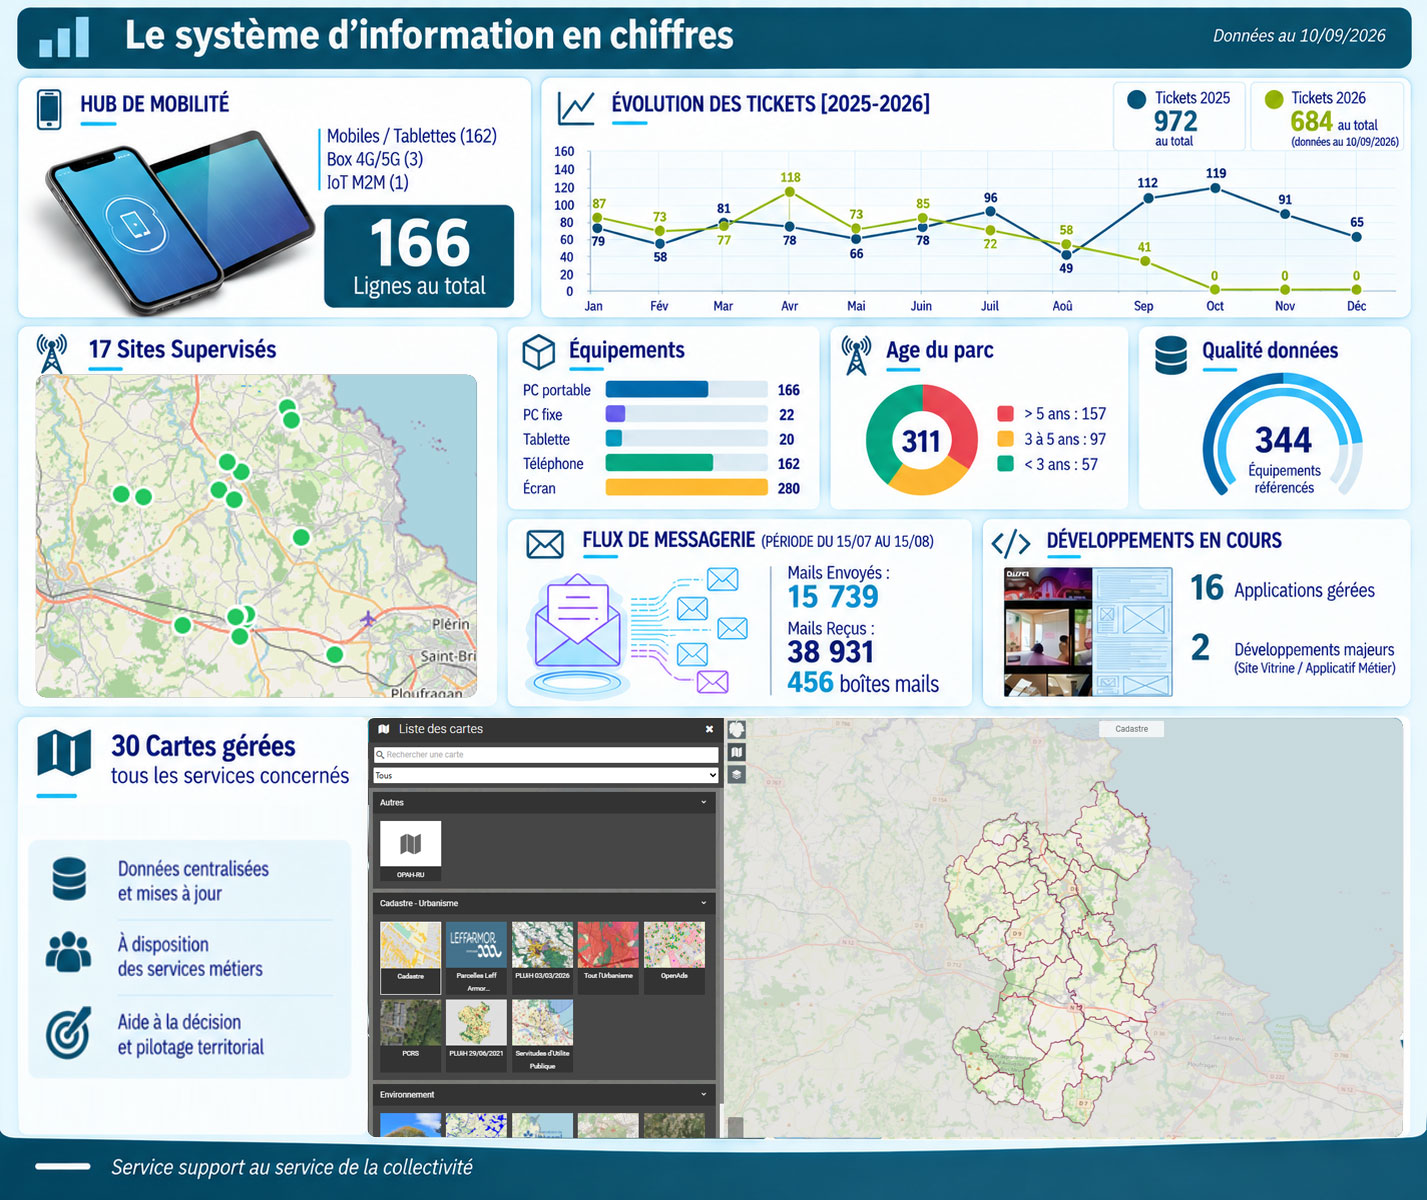
Task: Click the database icon beside Données centralisées
Action: [x=69, y=879]
